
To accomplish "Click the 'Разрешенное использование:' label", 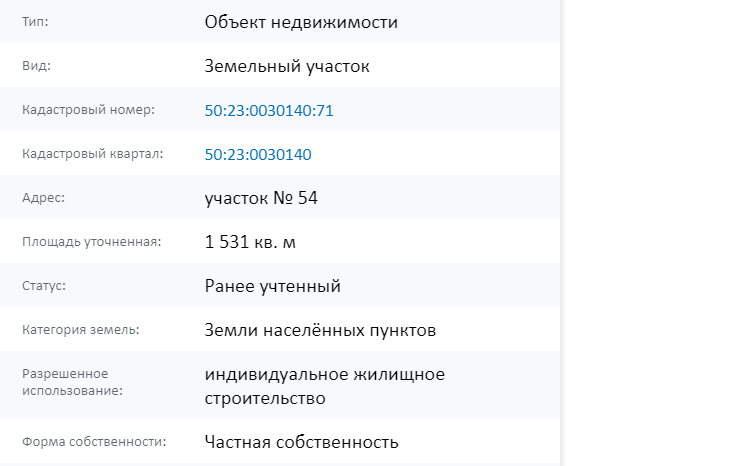I will click(72, 382).
